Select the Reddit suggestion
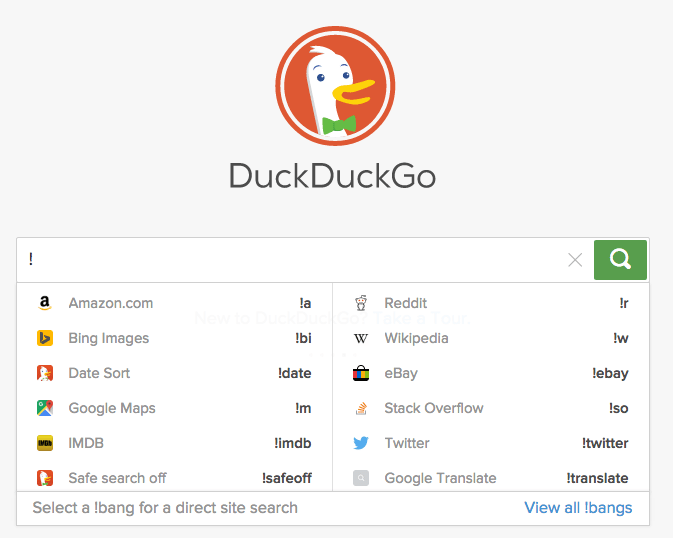Image resolution: width=673 pixels, height=538 pixels. click(x=491, y=303)
